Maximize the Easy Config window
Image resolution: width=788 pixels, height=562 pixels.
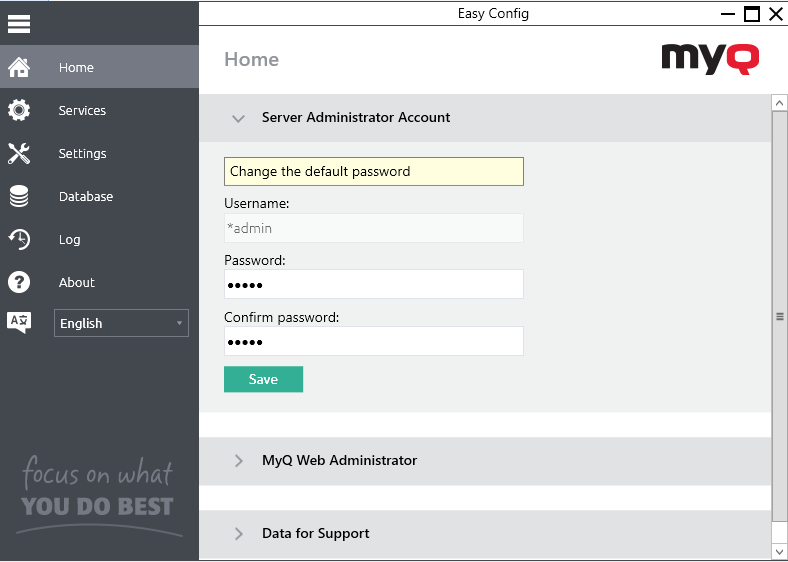(x=752, y=13)
